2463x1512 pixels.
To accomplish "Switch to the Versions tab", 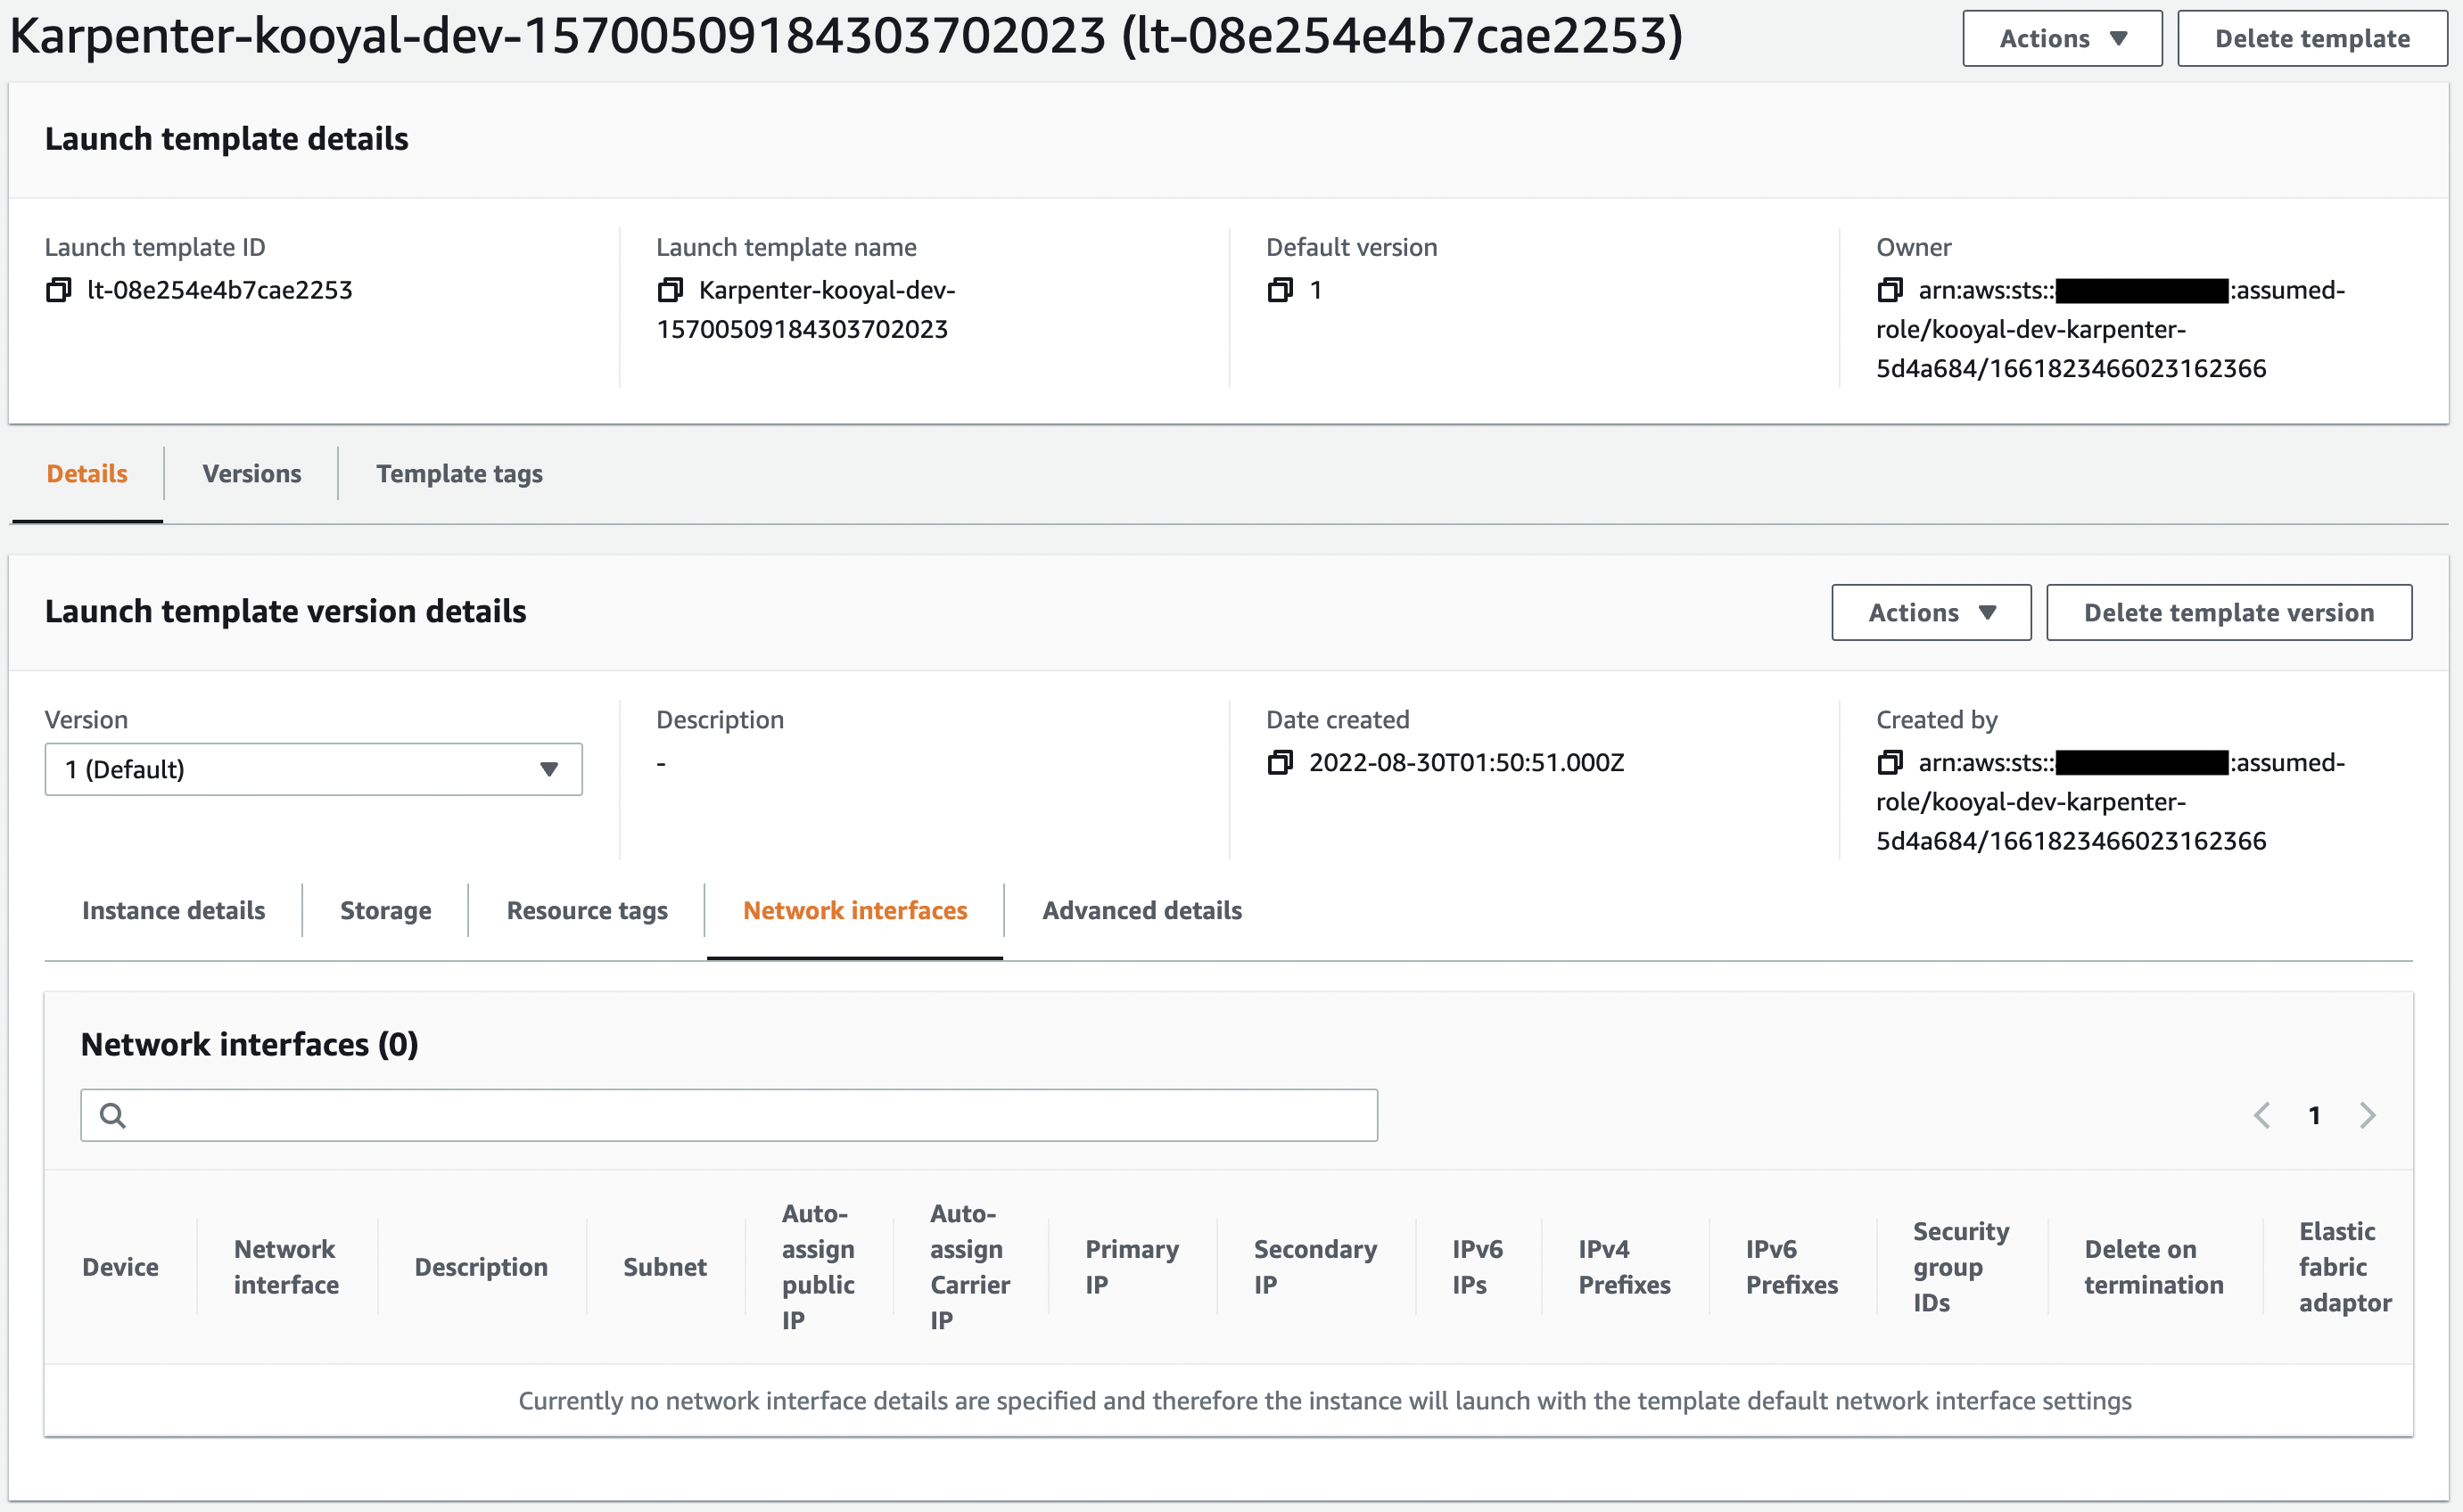I will pyautogui.click(x=251, y=473).
